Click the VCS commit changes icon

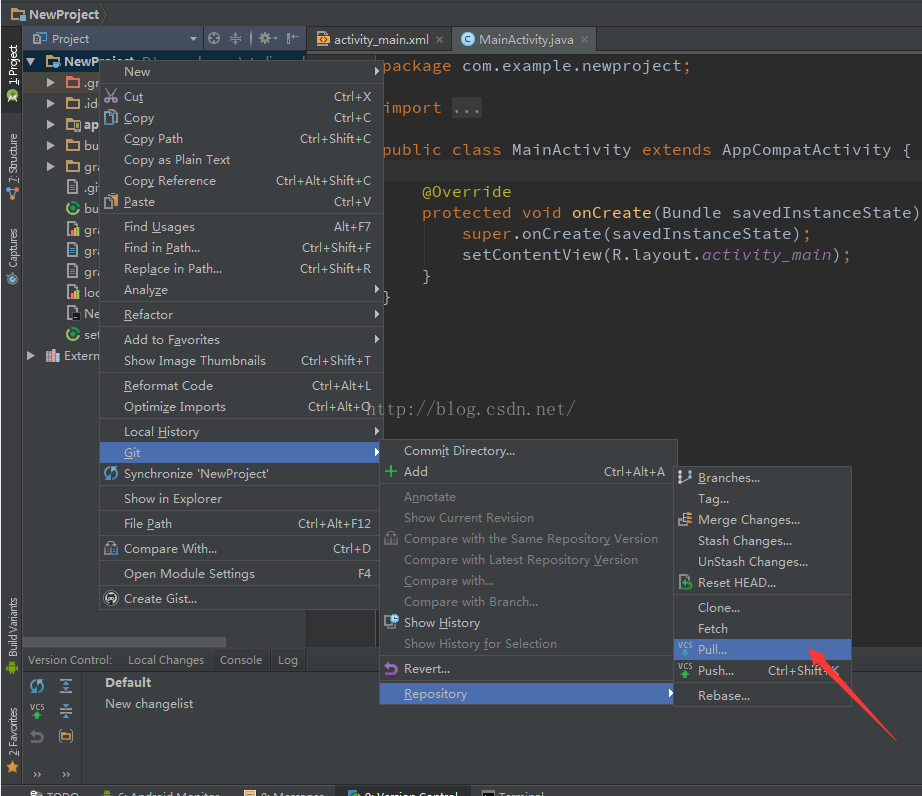(37, 711)
